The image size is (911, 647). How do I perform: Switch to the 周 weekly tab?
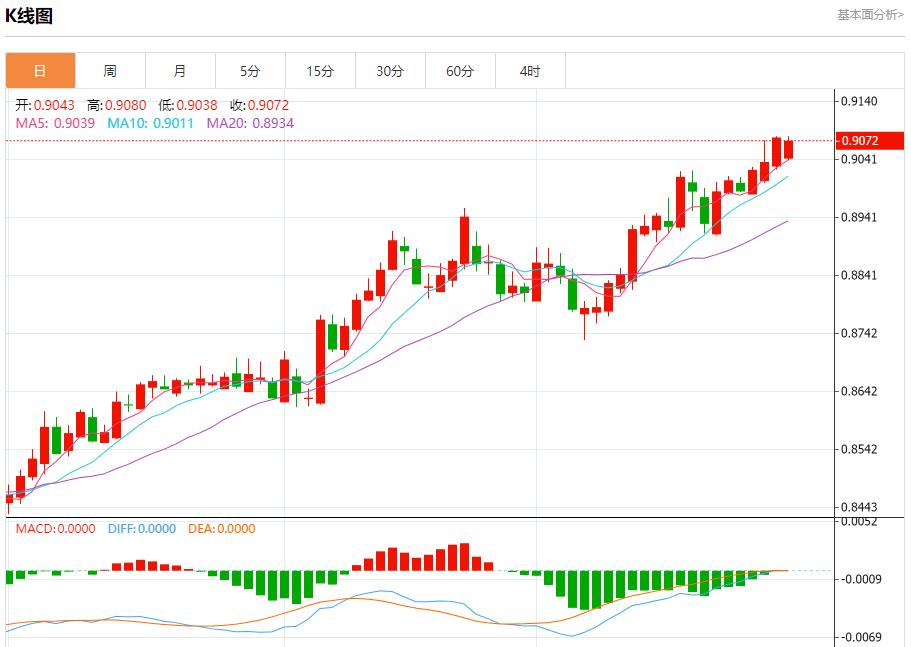click(110, 71)
